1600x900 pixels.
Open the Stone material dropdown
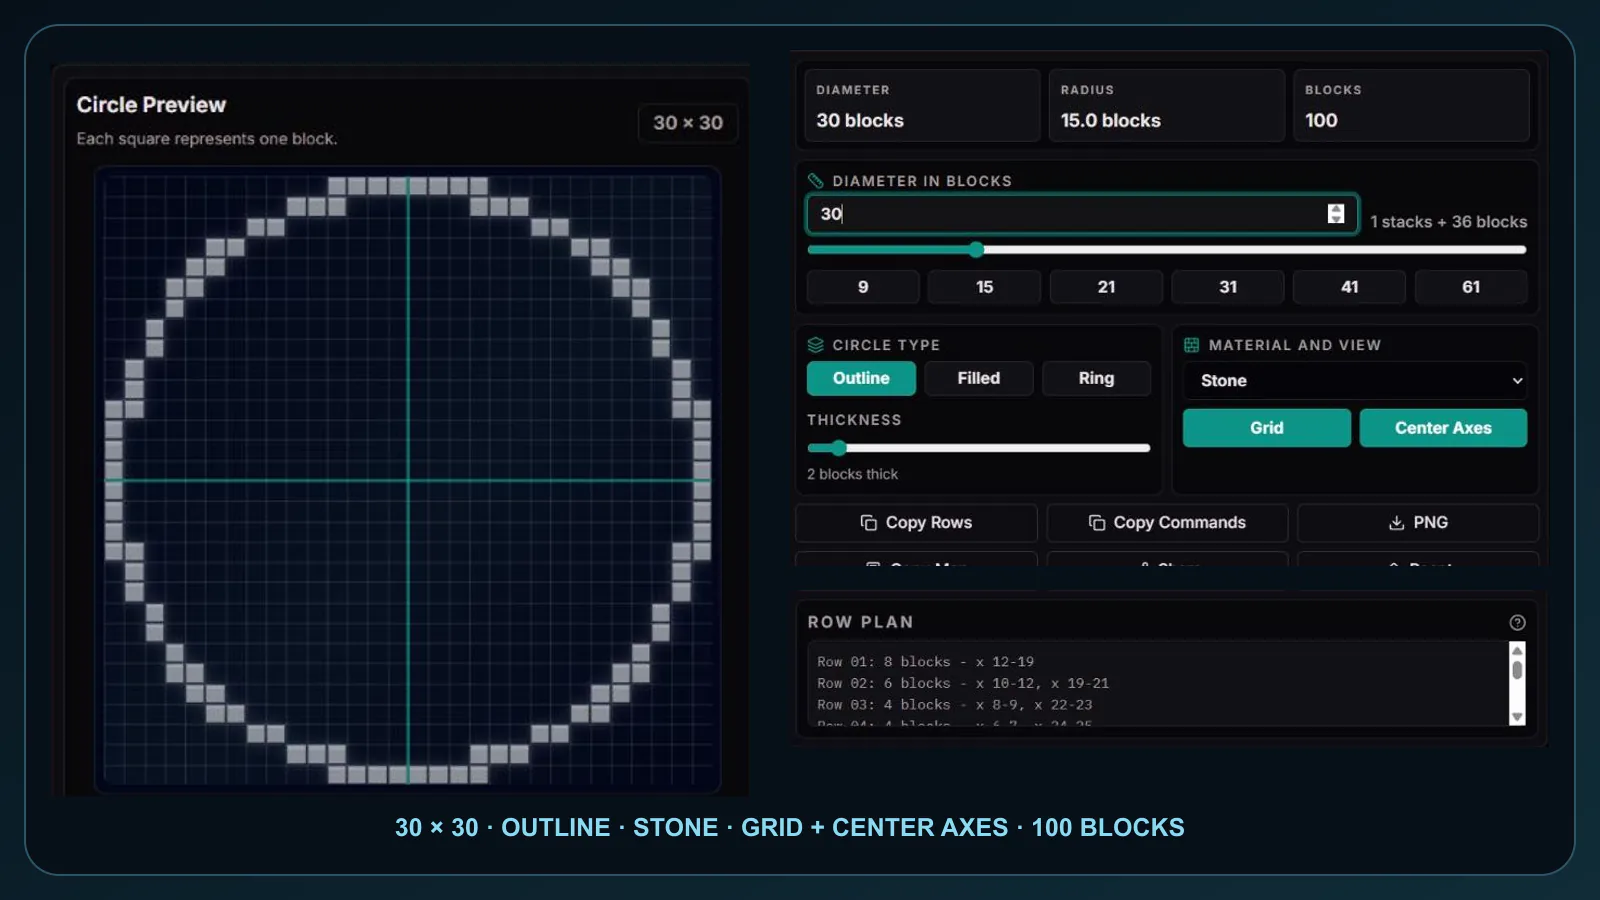click(1355, 381)
